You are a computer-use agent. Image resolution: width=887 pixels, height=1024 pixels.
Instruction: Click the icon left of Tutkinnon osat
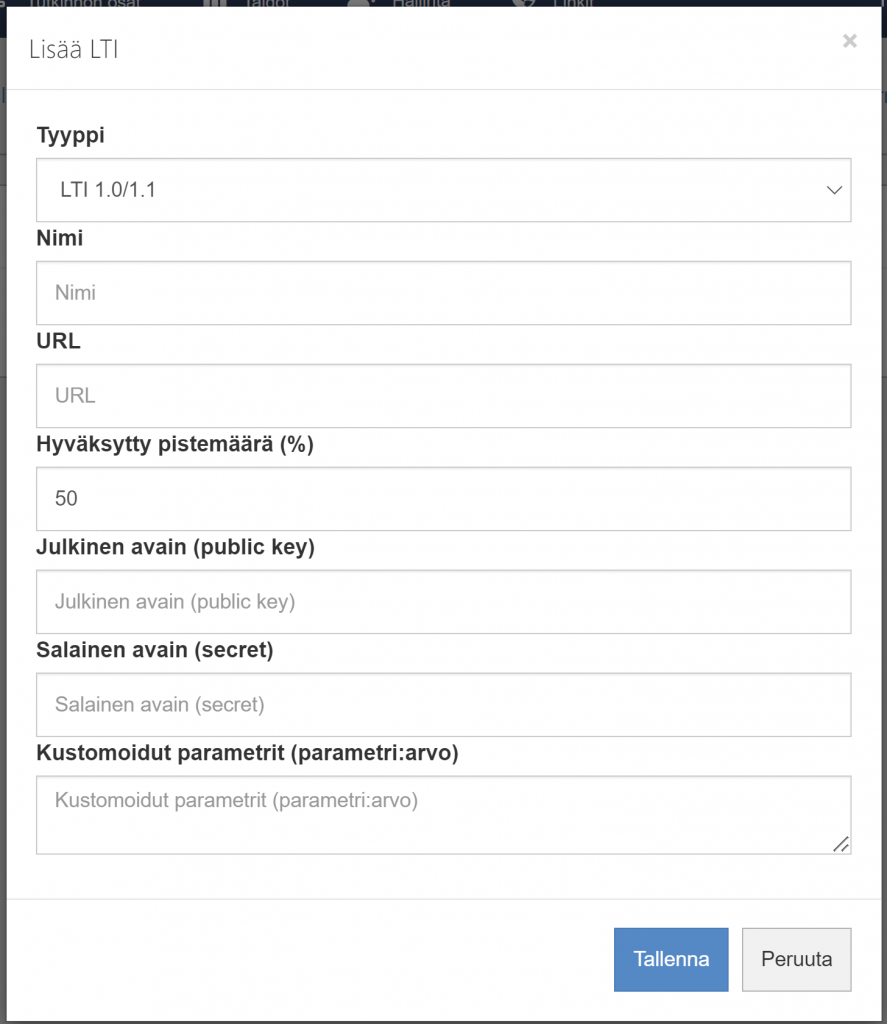pos(5,4)
